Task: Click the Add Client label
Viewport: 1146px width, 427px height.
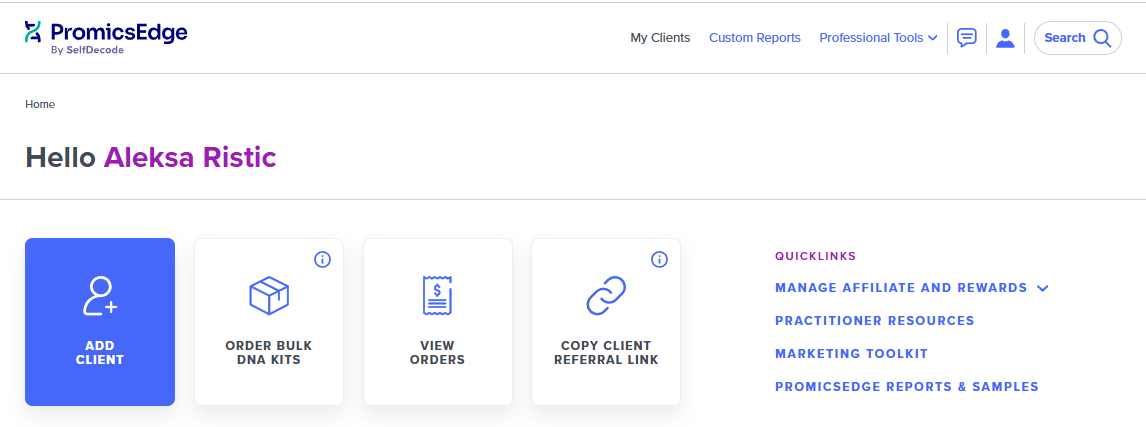Action: 100,352
